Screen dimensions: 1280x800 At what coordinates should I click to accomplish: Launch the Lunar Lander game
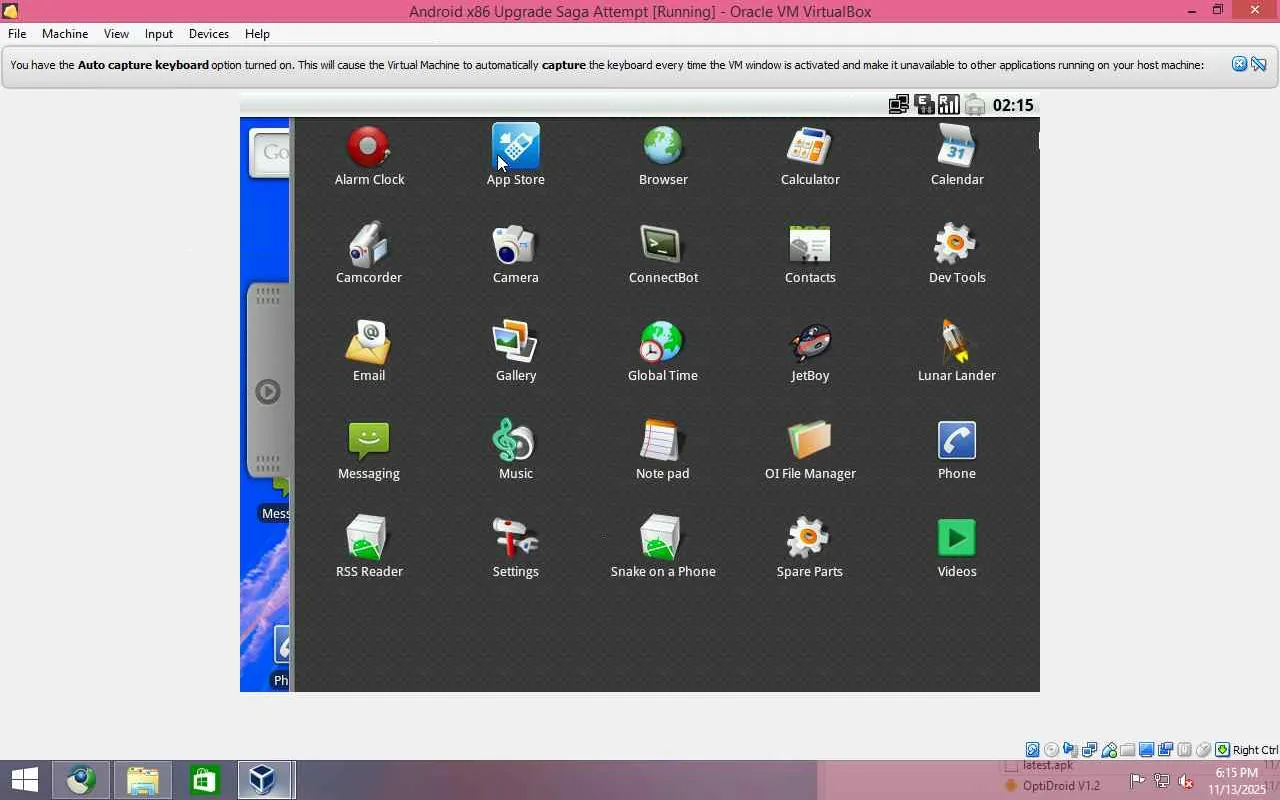pyautogui.click(x=957, y=352)
